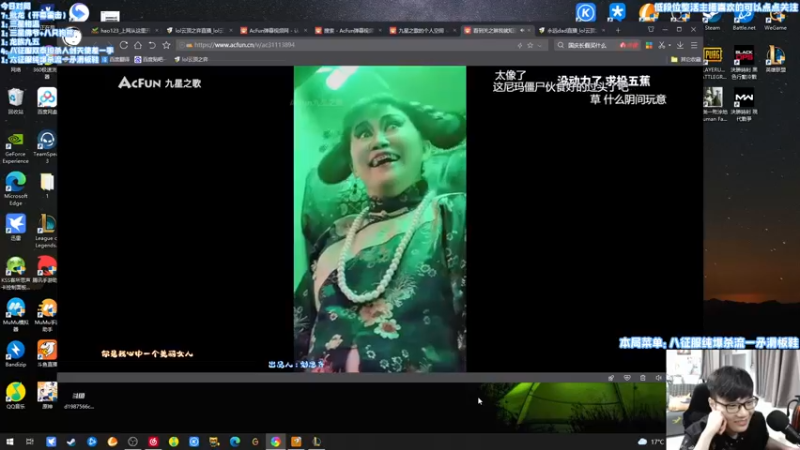Open the scissors screenshot tool

661,45
